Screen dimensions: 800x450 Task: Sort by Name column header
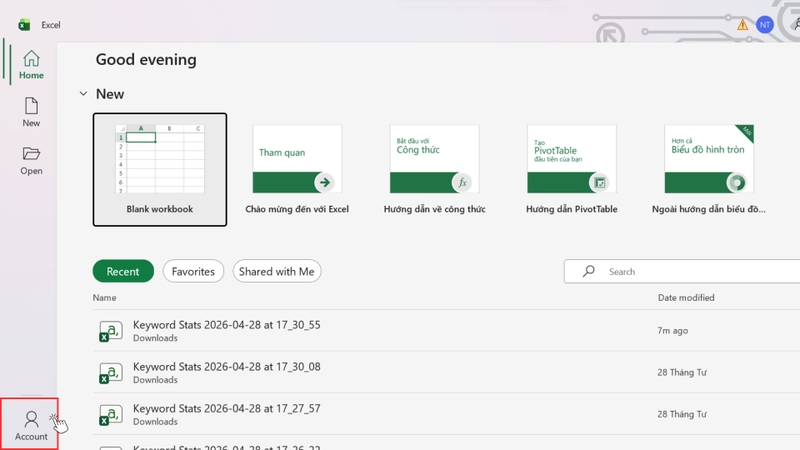point(104,297)
